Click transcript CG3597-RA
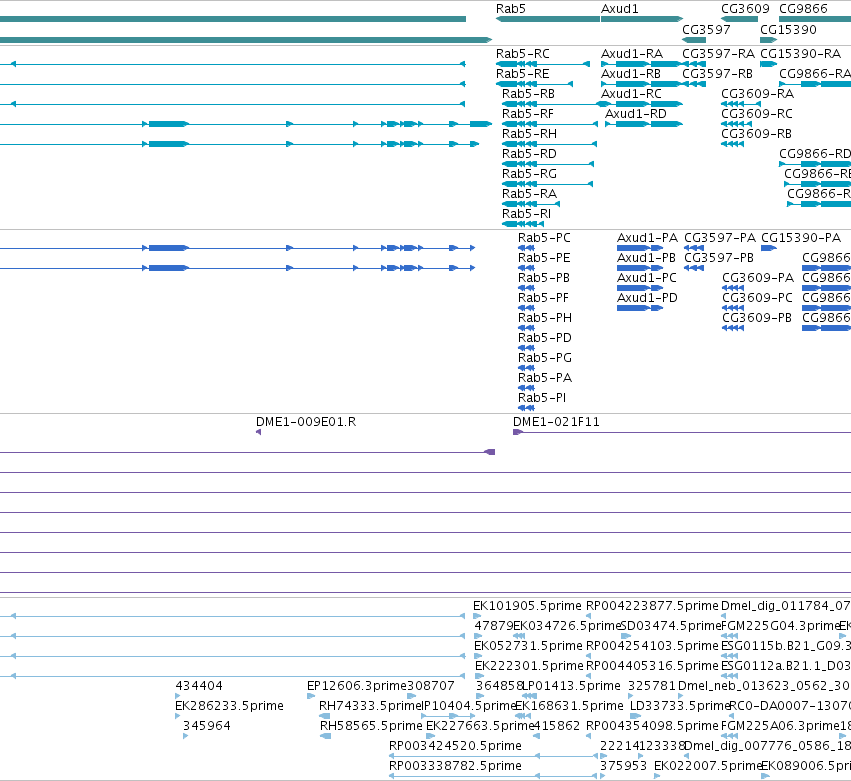Image resolution: width=851 pixels, height=781 pixels. 718,54
